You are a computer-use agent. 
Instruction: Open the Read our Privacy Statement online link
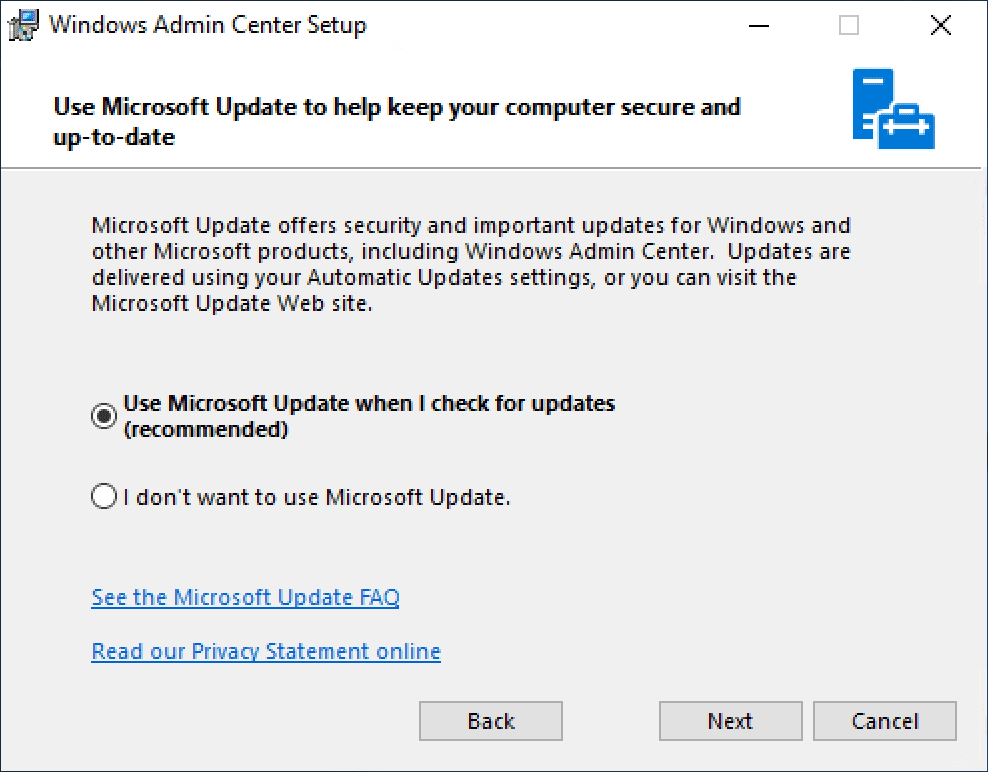266,652
